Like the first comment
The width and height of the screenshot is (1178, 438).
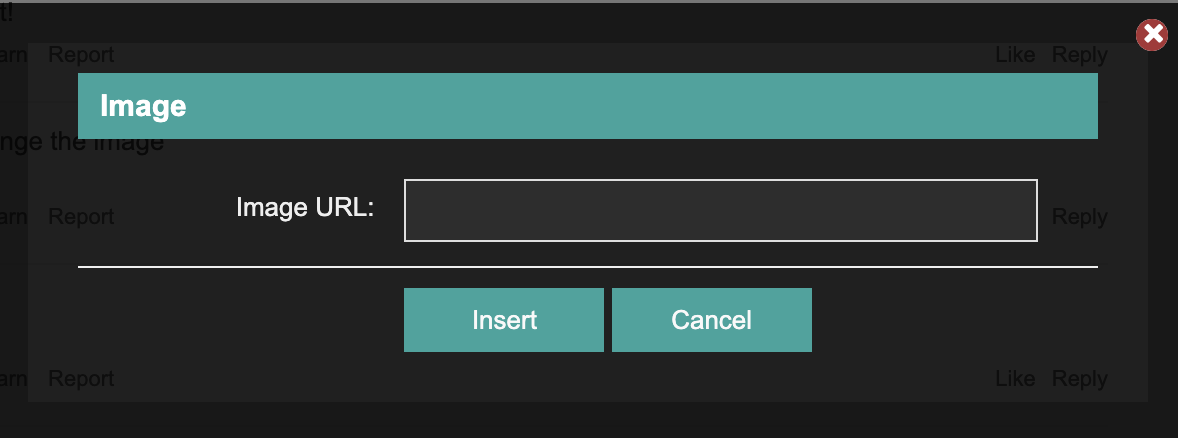pos(1015,55)
